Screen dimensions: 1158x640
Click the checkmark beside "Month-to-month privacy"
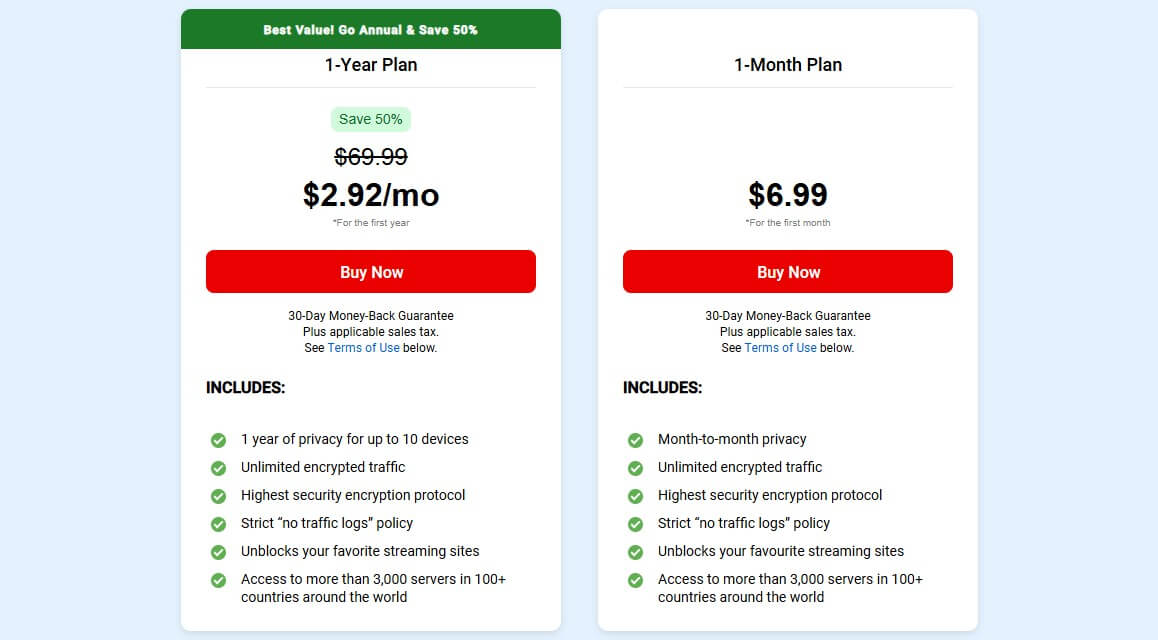point(636,439)
